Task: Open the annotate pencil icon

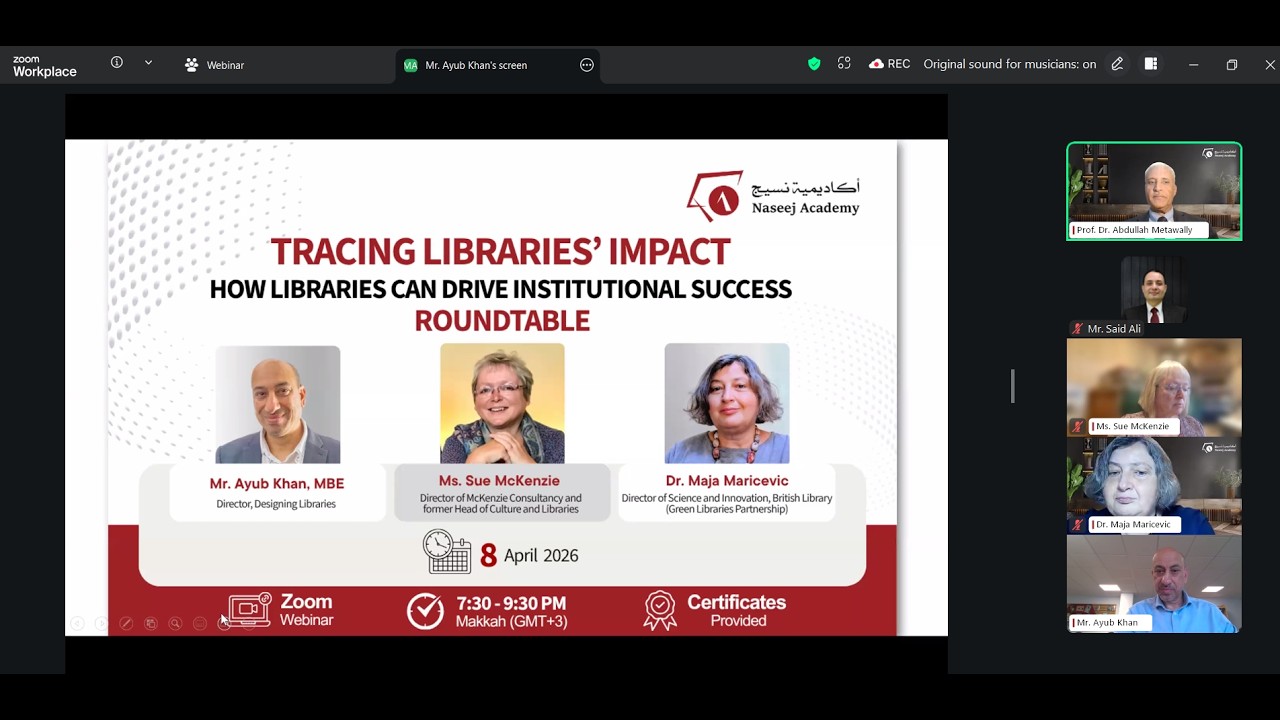Action: point(1117,64)
